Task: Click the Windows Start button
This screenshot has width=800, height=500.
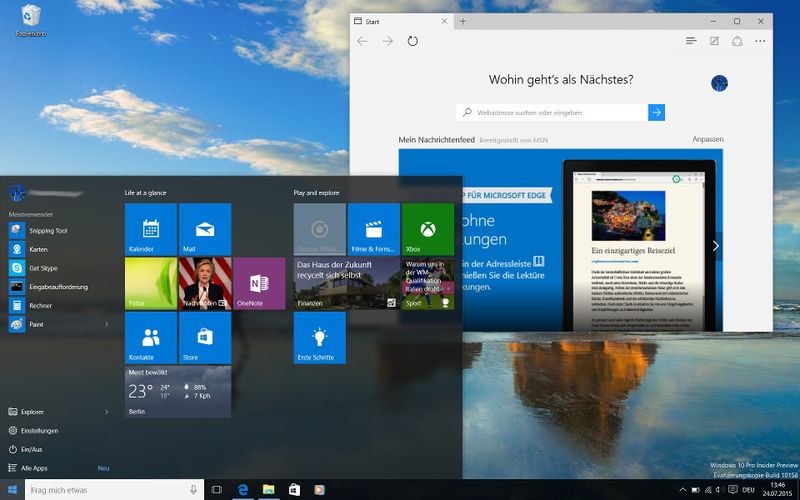Action: tap(12, 490)
